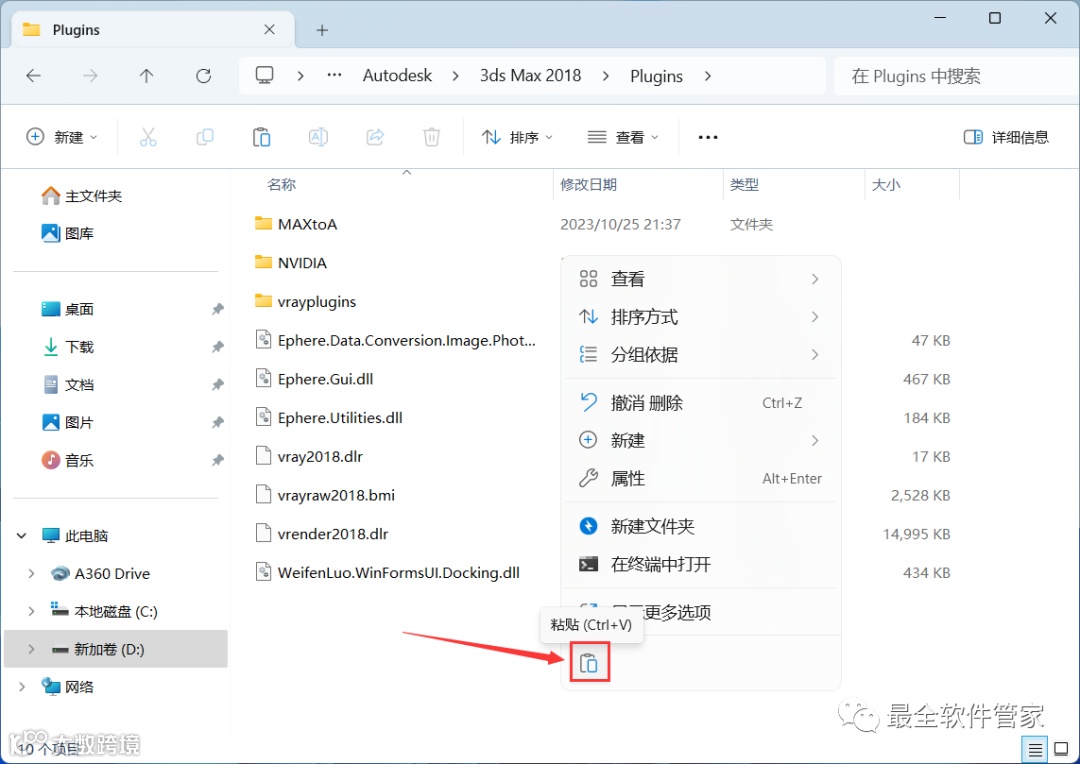Open the 查看 view dropdown in toolbar
1080x764 pixels.
623,137
